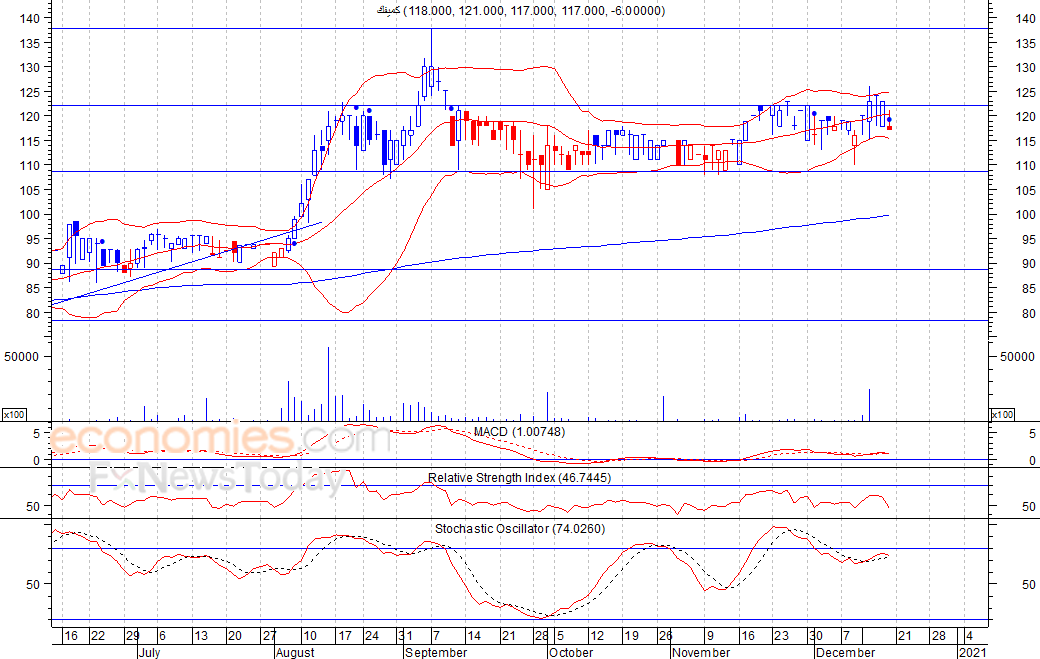Click the 140 price label on the left axis

tap(29, 19)
